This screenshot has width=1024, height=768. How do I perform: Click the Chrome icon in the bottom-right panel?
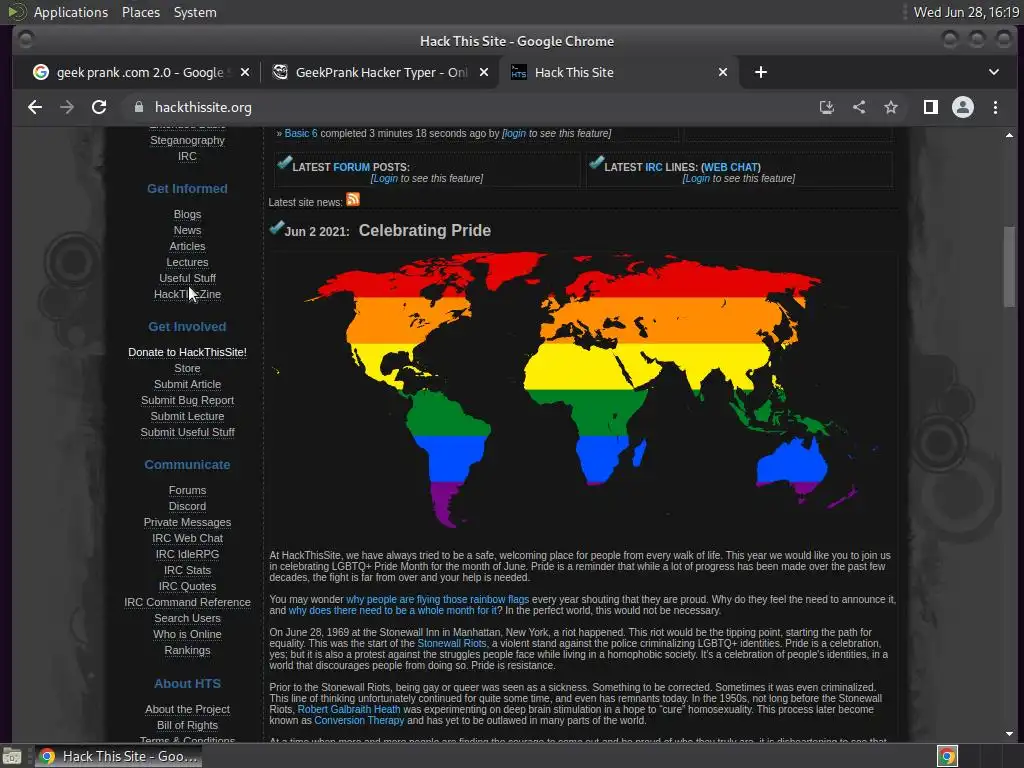(947, 756)
